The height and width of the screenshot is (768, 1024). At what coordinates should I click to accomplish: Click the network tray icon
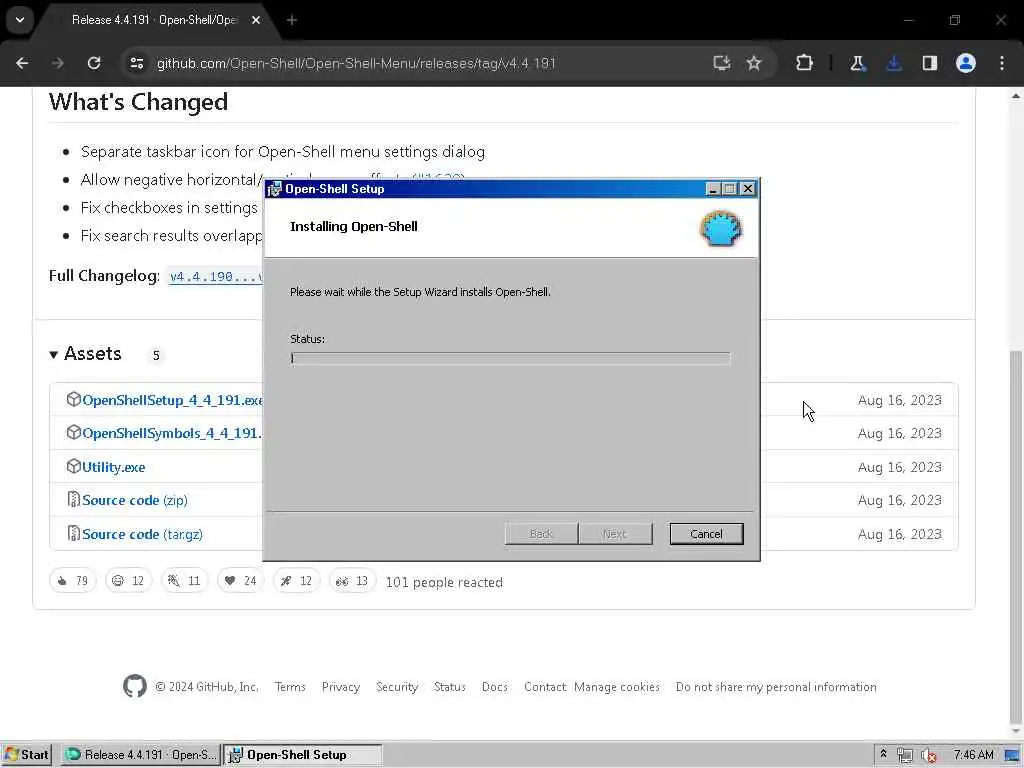[x=904, y=756]
